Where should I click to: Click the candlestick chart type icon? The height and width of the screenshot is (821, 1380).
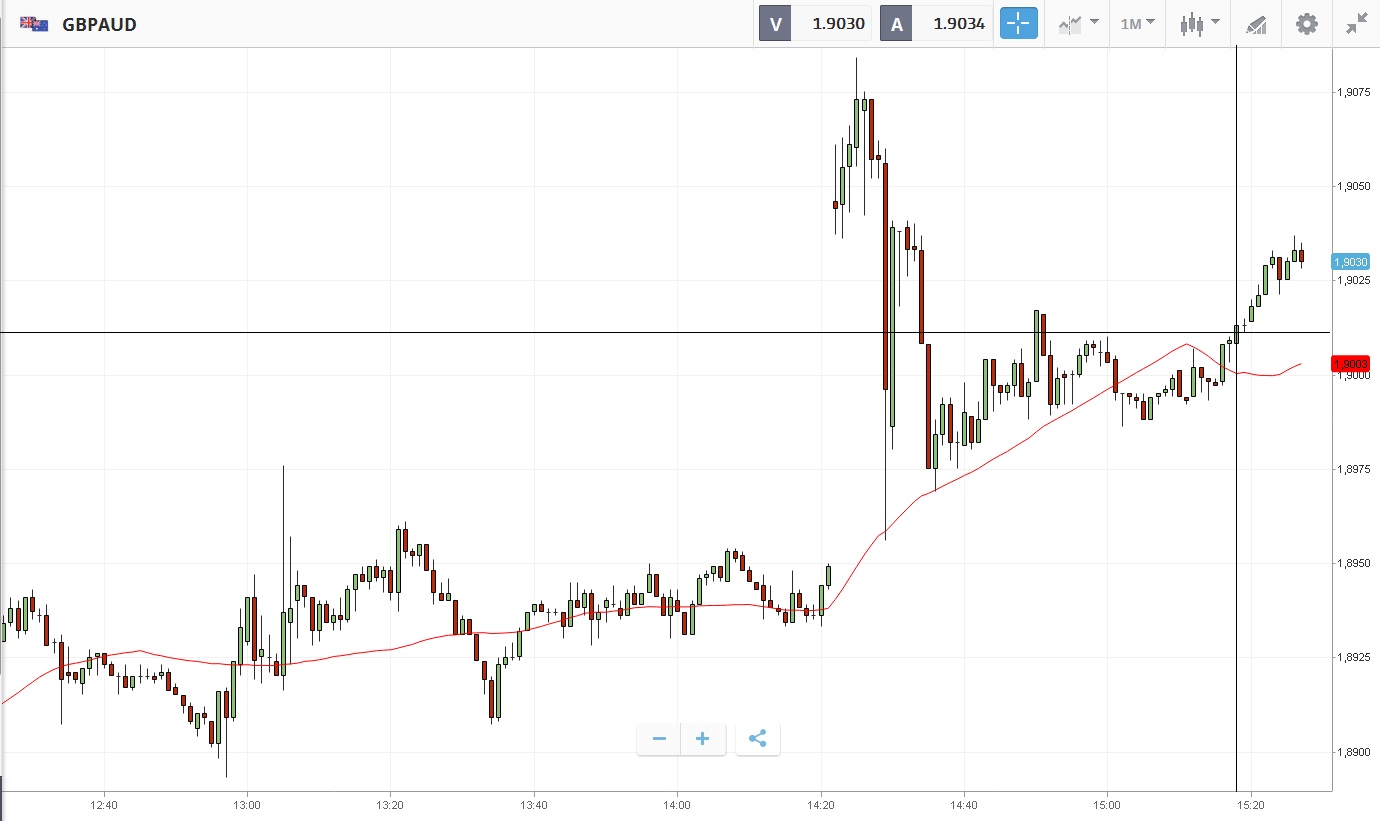[1190, 23]
